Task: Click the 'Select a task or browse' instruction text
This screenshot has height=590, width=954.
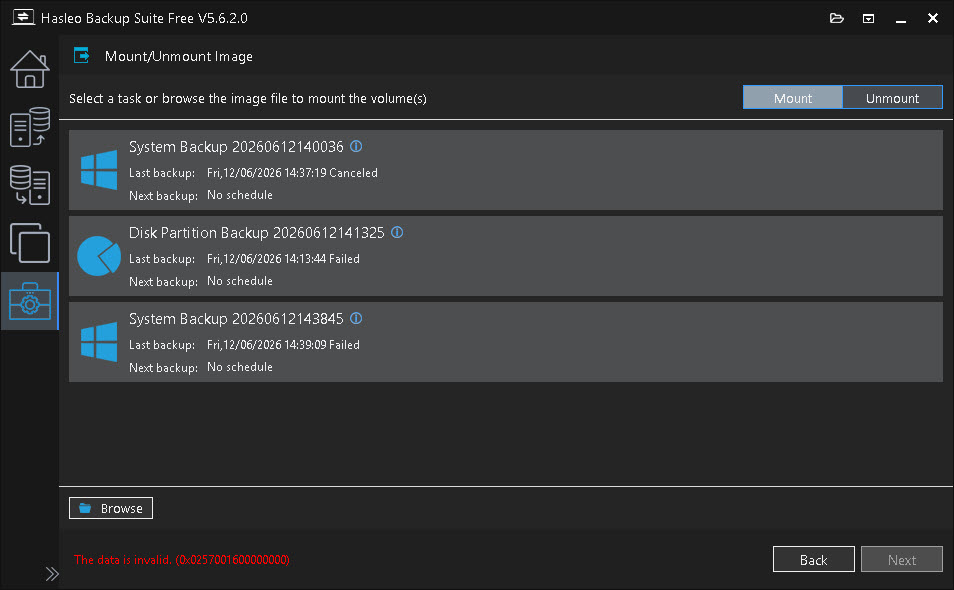Action: (x=248, y=99)
